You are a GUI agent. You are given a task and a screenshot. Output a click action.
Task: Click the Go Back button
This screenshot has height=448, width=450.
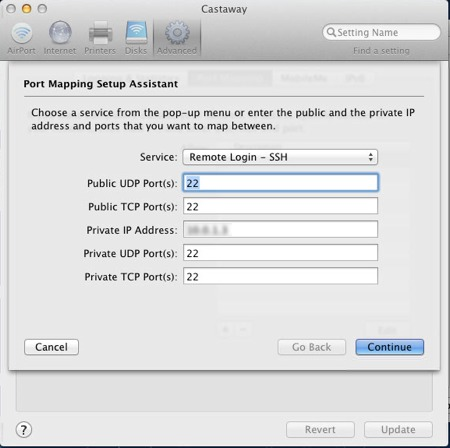pos(312,347)
